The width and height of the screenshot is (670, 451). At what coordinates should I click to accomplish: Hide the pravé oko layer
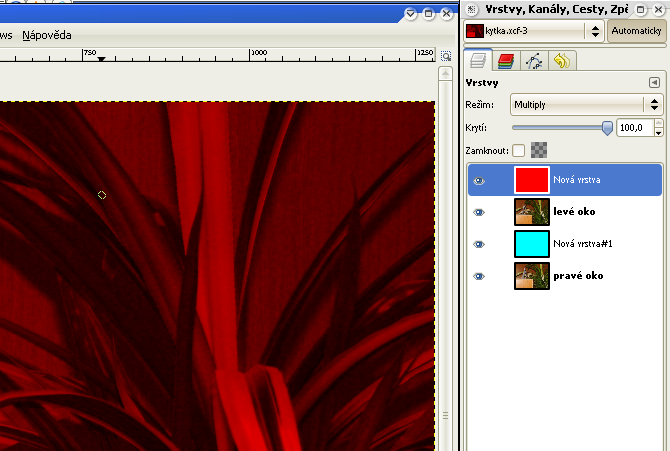point(479,276)
